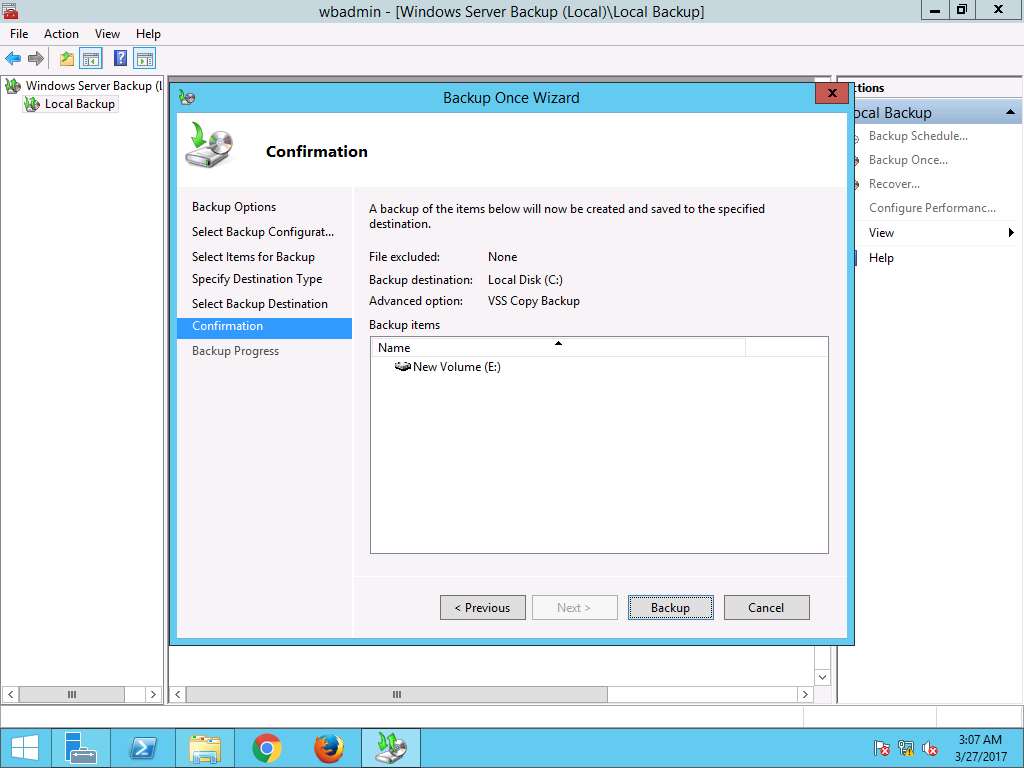Viewport: 1024px width, 768px height.
Task: Click Windows Server Backup taskbar icon
Action: point(391,748)
